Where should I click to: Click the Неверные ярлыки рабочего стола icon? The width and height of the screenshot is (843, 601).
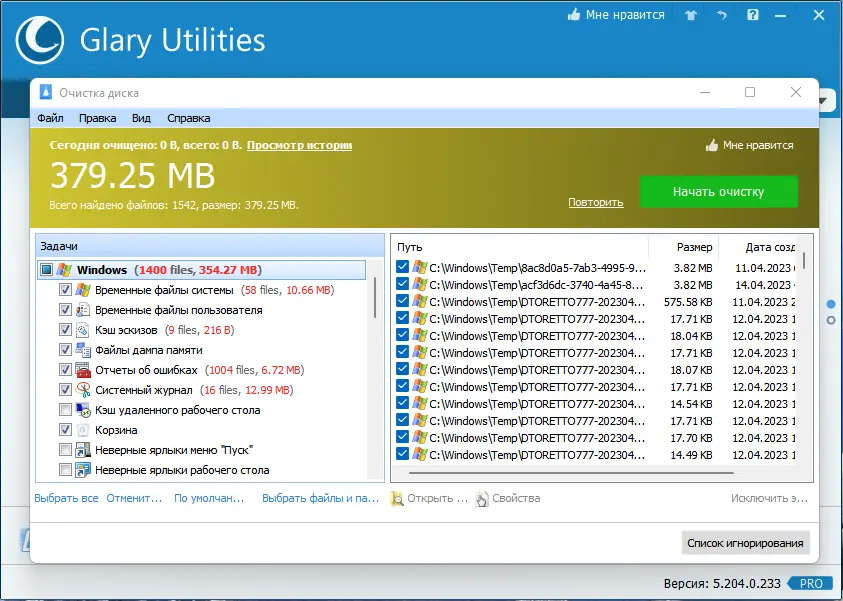83,470
